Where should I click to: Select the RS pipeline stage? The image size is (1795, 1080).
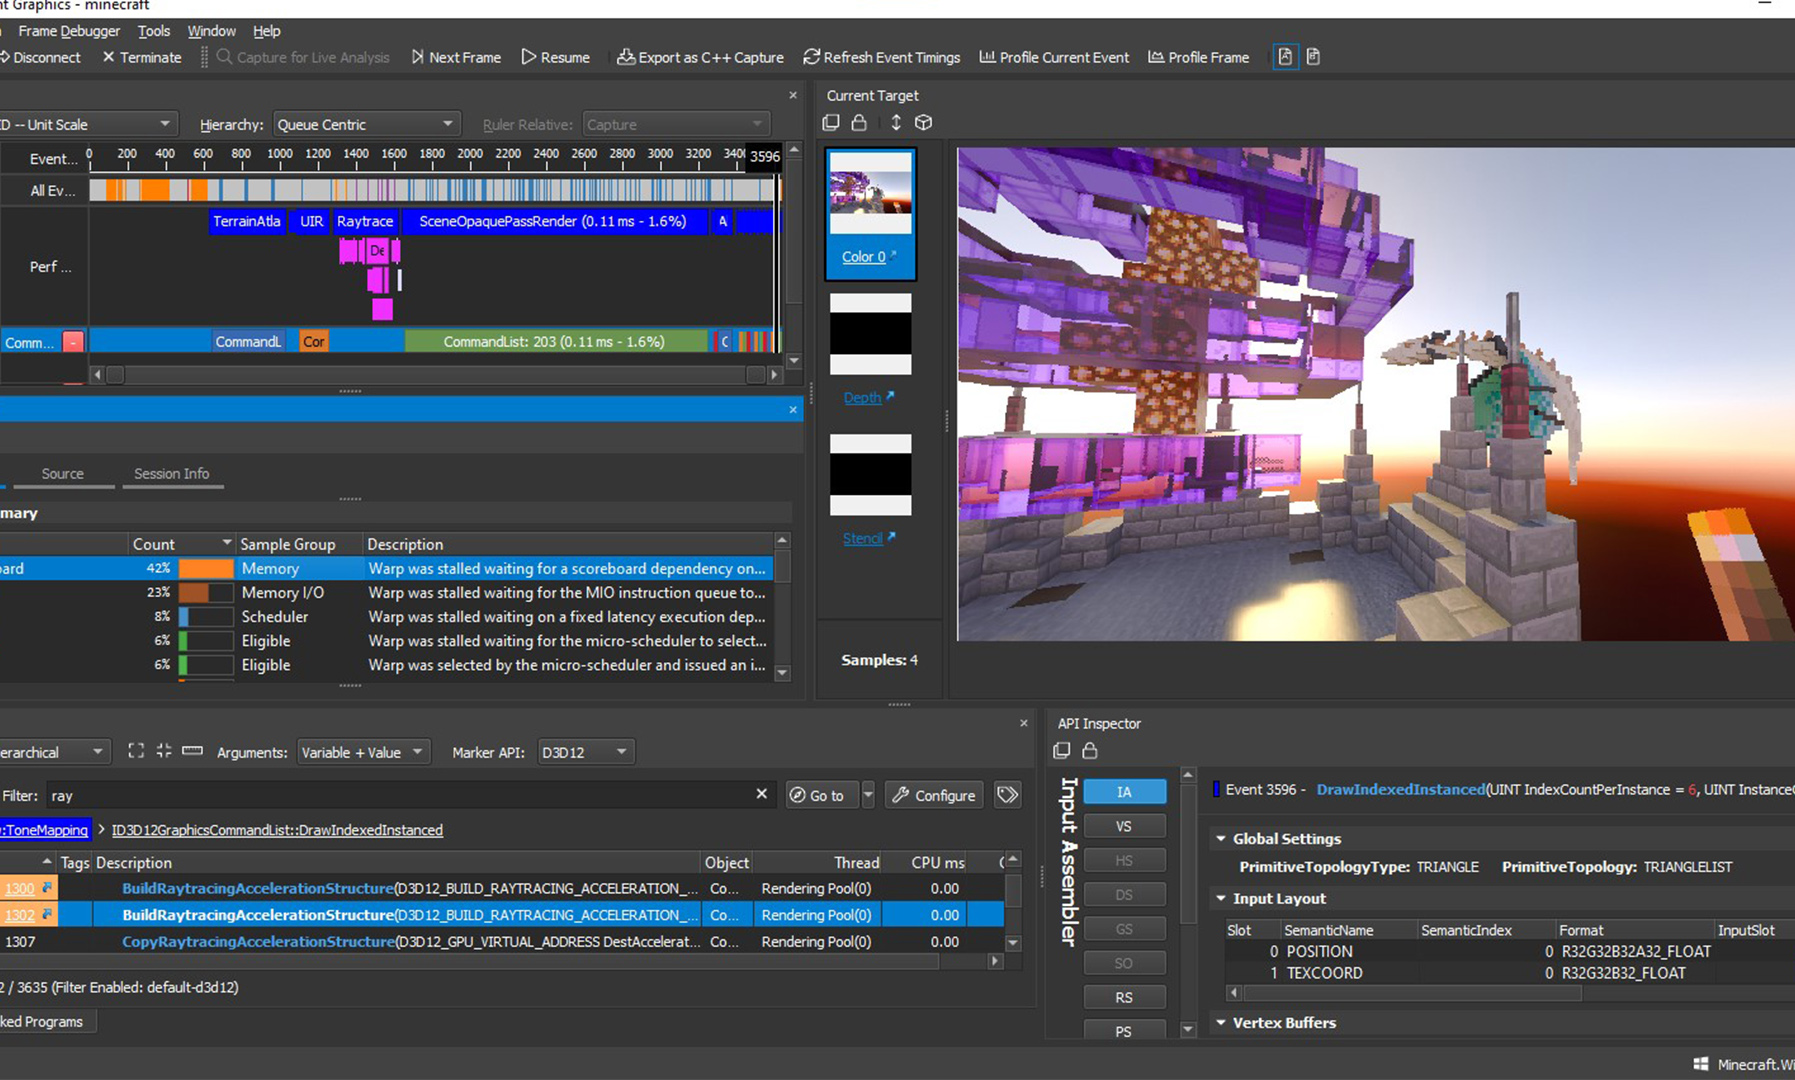(1124, 997)
